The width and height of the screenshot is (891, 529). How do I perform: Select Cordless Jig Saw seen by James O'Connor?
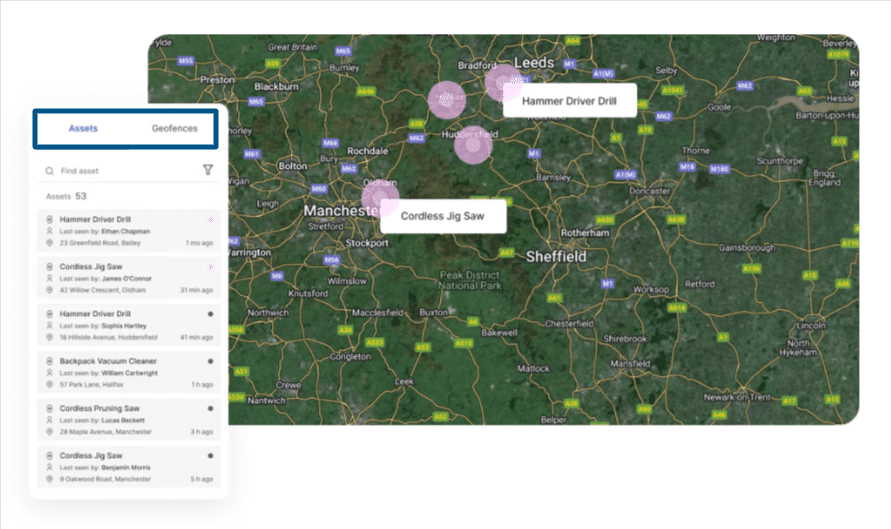pyautogui.click(x=129, y=278)
